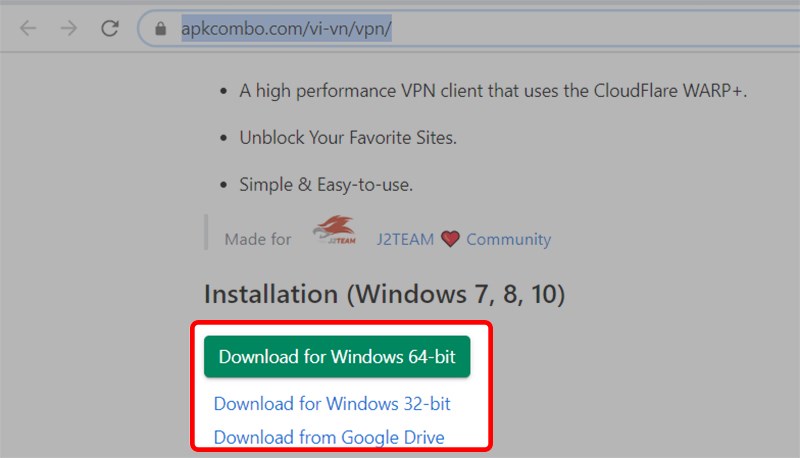This screenshot has height=458, width=800.
Task: Click the Simple & Easy-to-use text
Action: click(326, 185)
